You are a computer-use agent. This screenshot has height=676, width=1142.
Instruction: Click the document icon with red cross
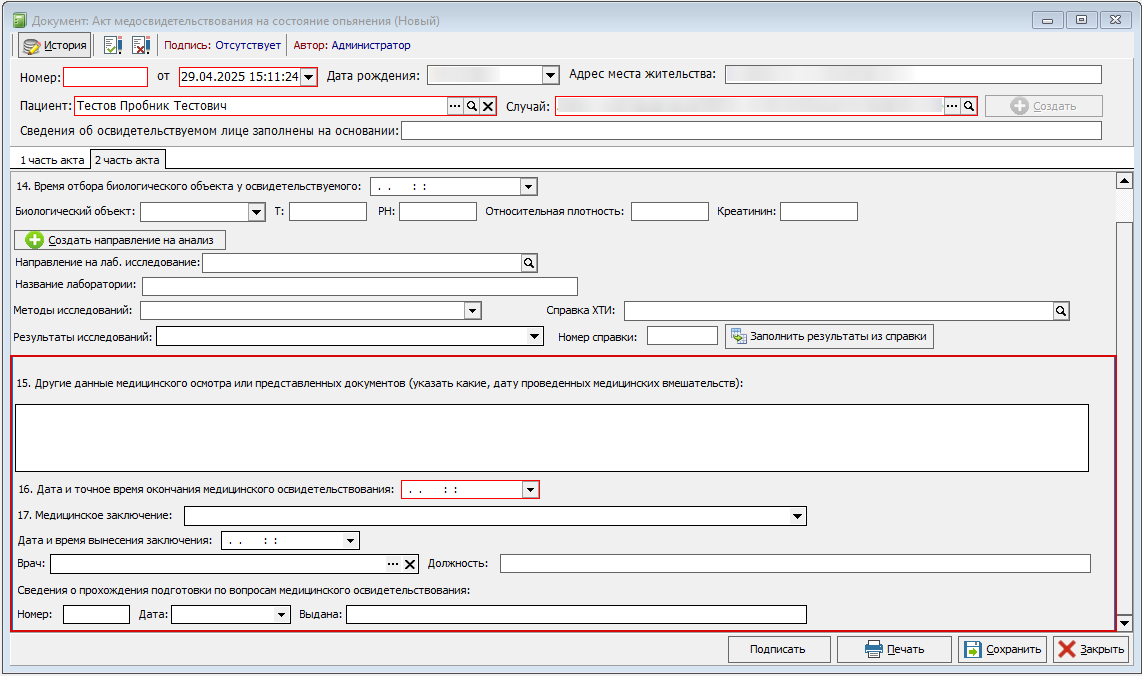click(x=141, y=45)
